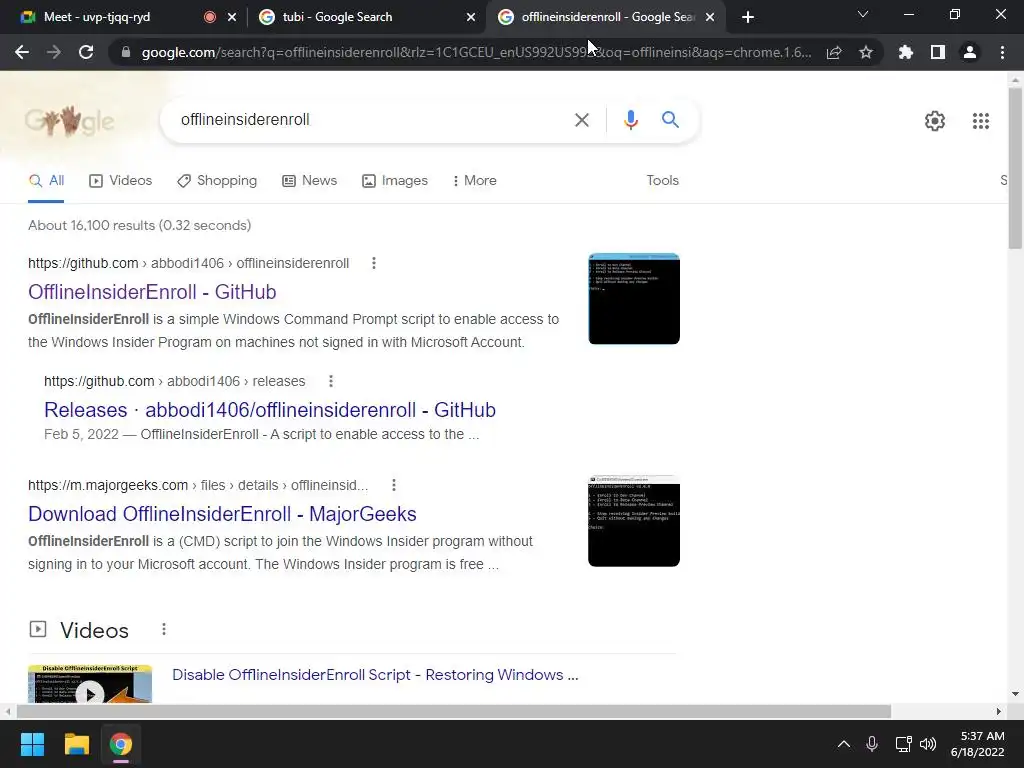This screenshot has width=1024, height=768.
Task: Open the News search filter
Action: 310,180
